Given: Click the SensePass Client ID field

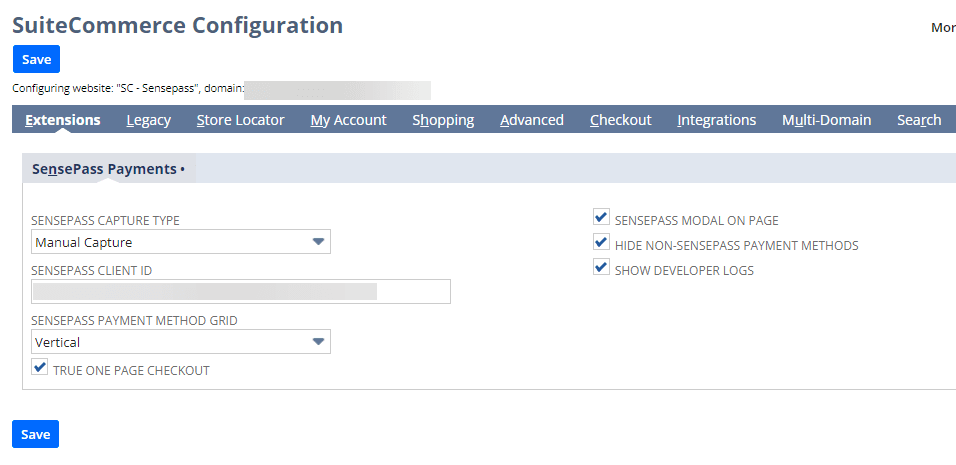Looking at the screenshot, I should 241,291.
